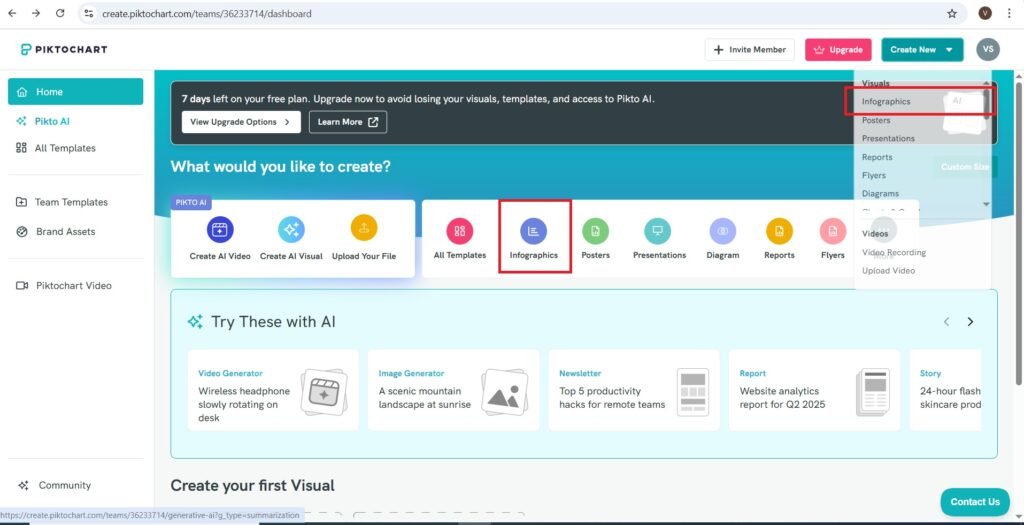Choose the Infographics icon tile

coord(534,232)
